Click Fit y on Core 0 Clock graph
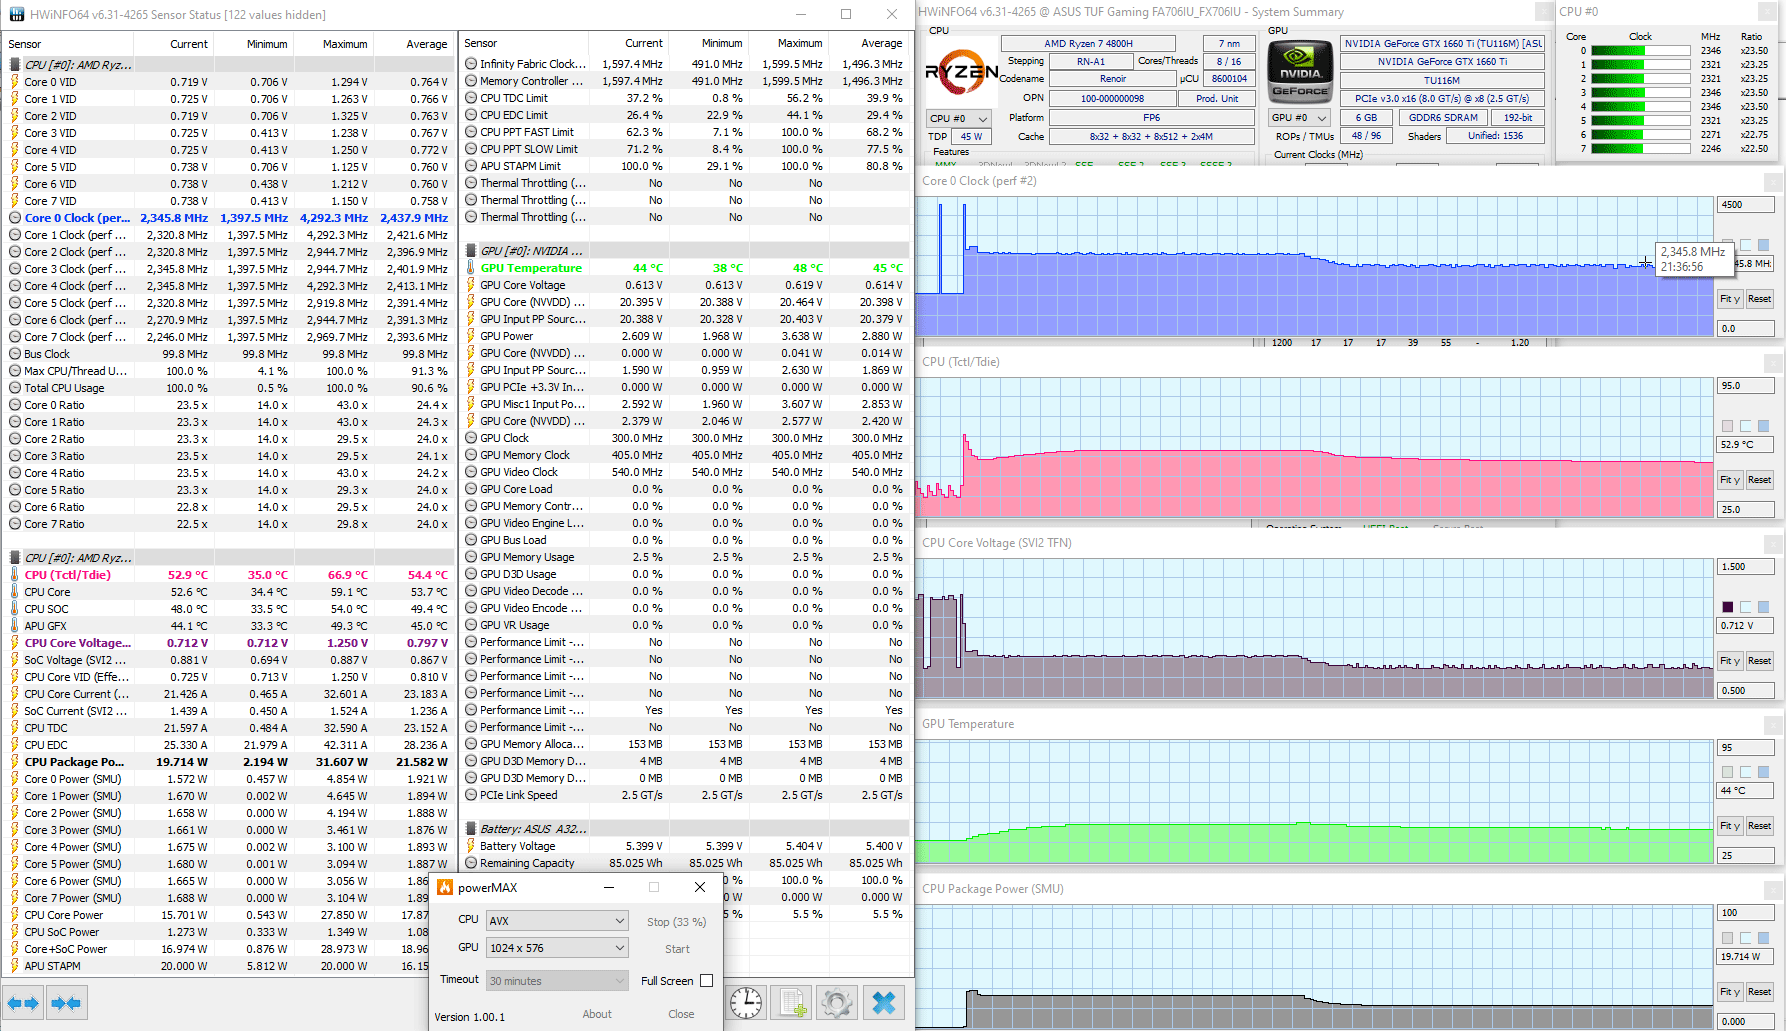Screen dimensions: 1786x1031 point(1730,299)
